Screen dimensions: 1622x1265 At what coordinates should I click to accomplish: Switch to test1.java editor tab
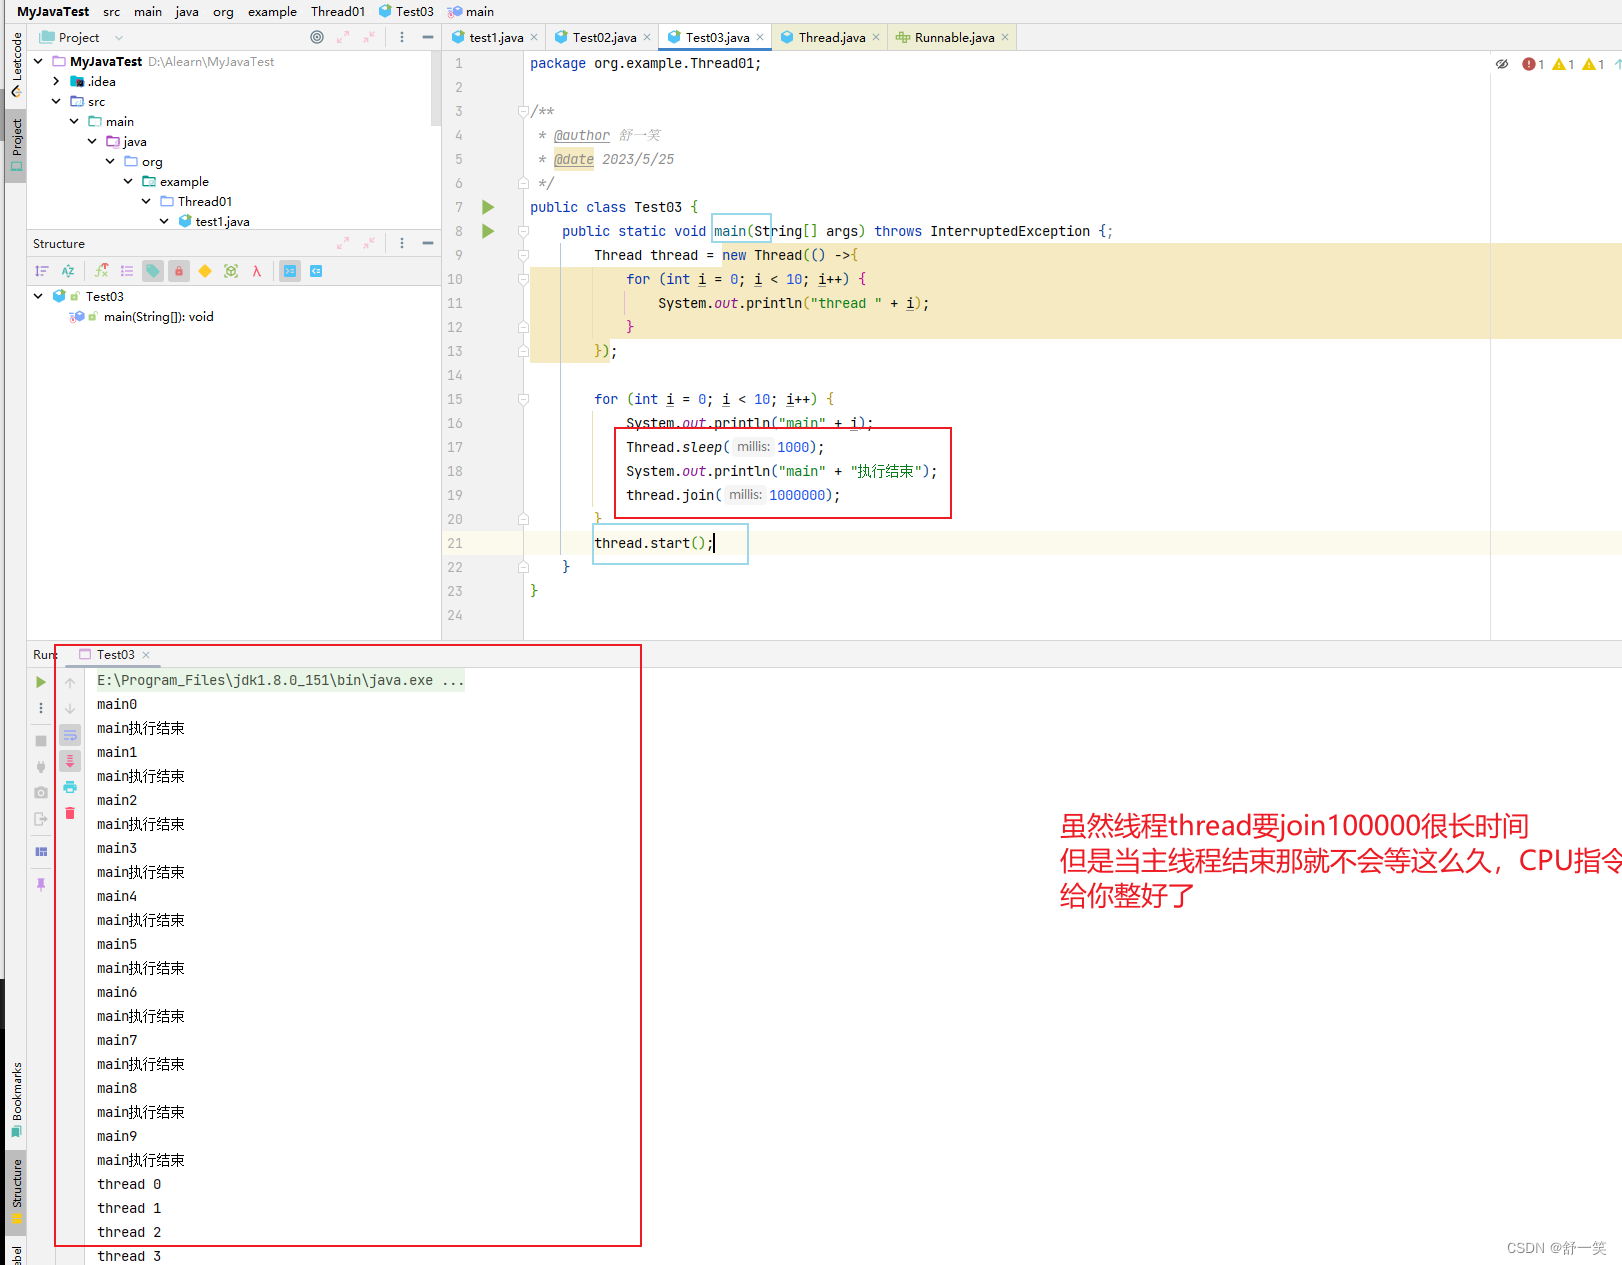pyautogui.click(x=495, y=37)
